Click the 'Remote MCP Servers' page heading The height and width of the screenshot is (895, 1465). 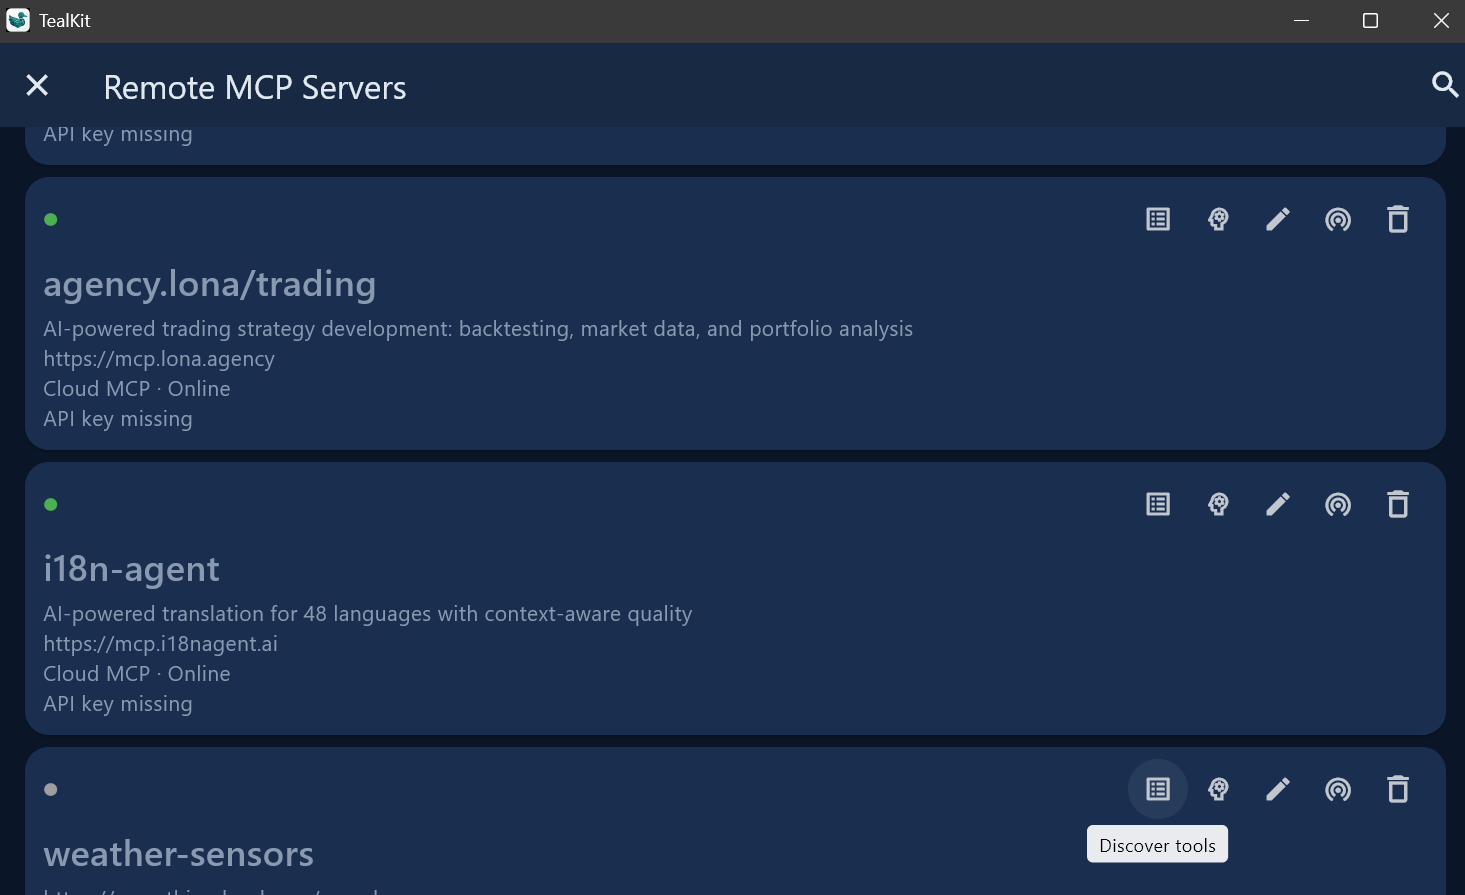[255, 88]
